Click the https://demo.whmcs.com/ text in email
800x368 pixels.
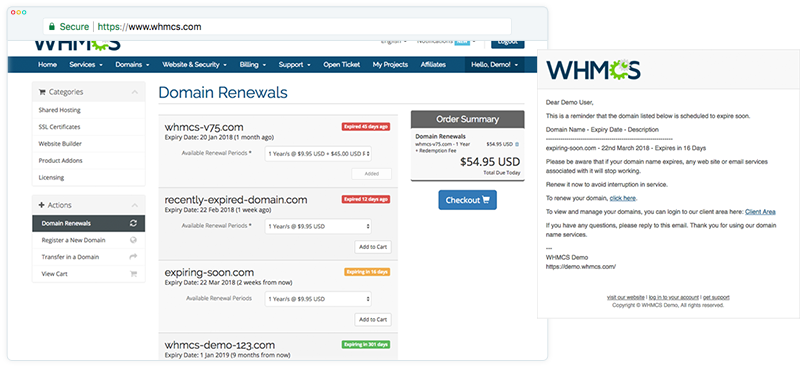click(x=581, y=266)
